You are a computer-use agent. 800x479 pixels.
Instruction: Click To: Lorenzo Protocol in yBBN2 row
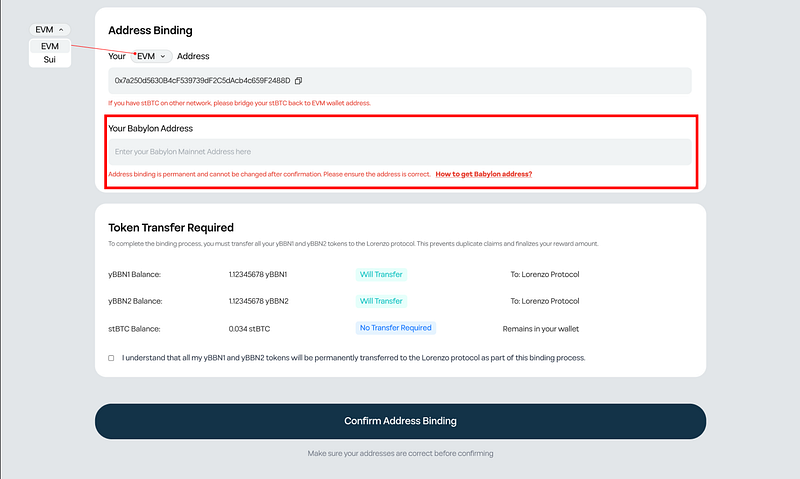pos(544,301)
